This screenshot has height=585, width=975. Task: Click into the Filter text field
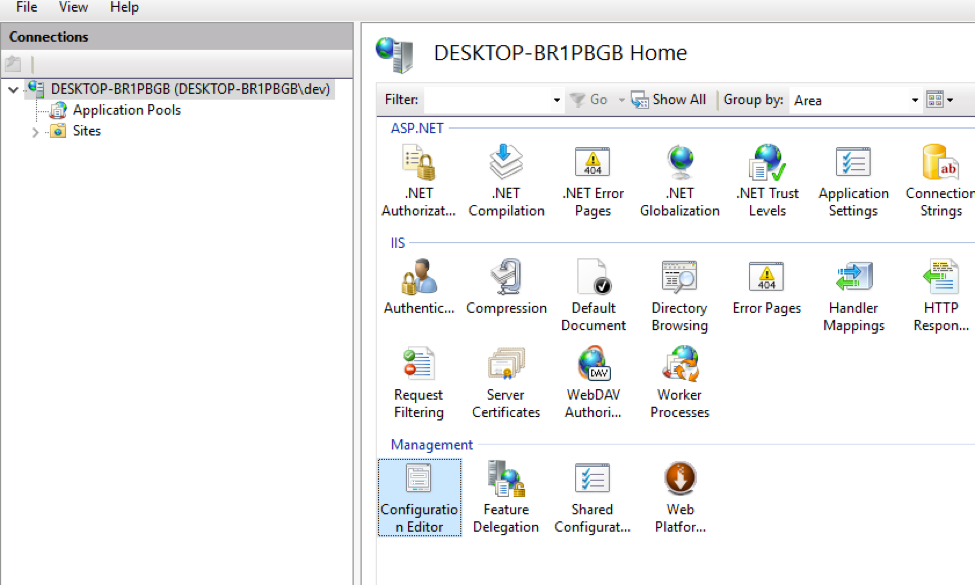coord(486,100)
